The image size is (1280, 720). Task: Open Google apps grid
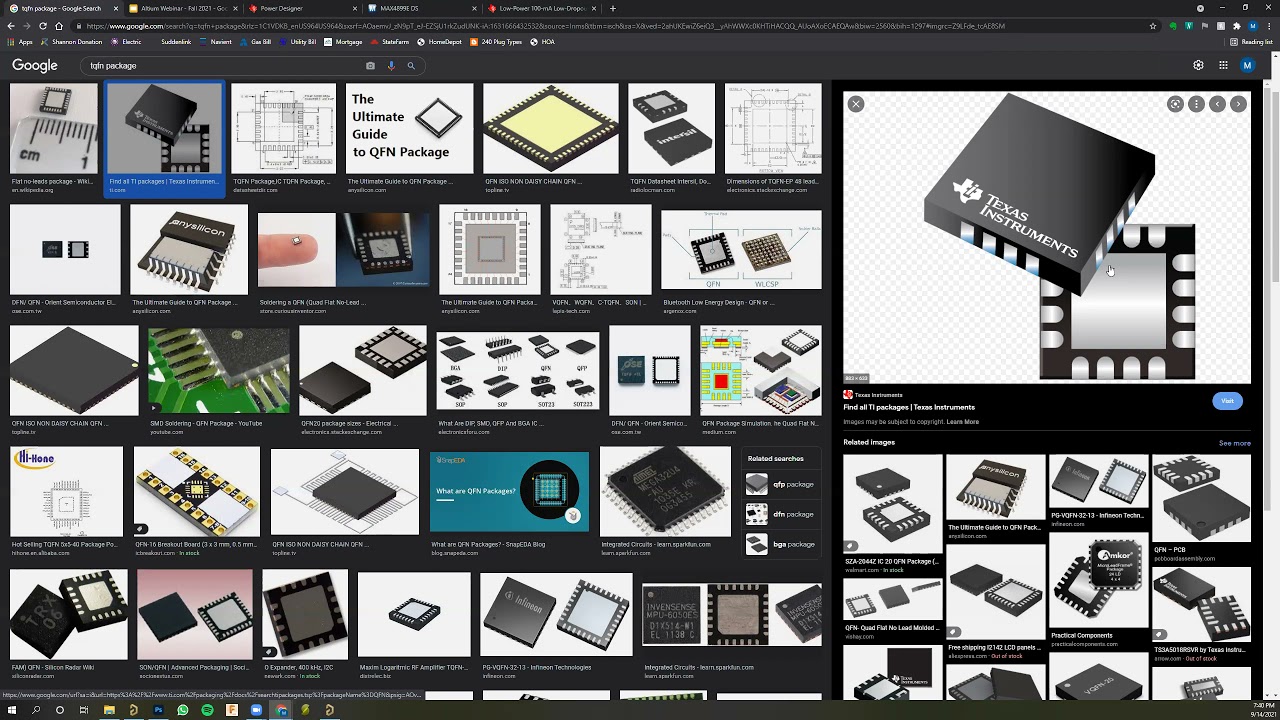(1223, 66)
